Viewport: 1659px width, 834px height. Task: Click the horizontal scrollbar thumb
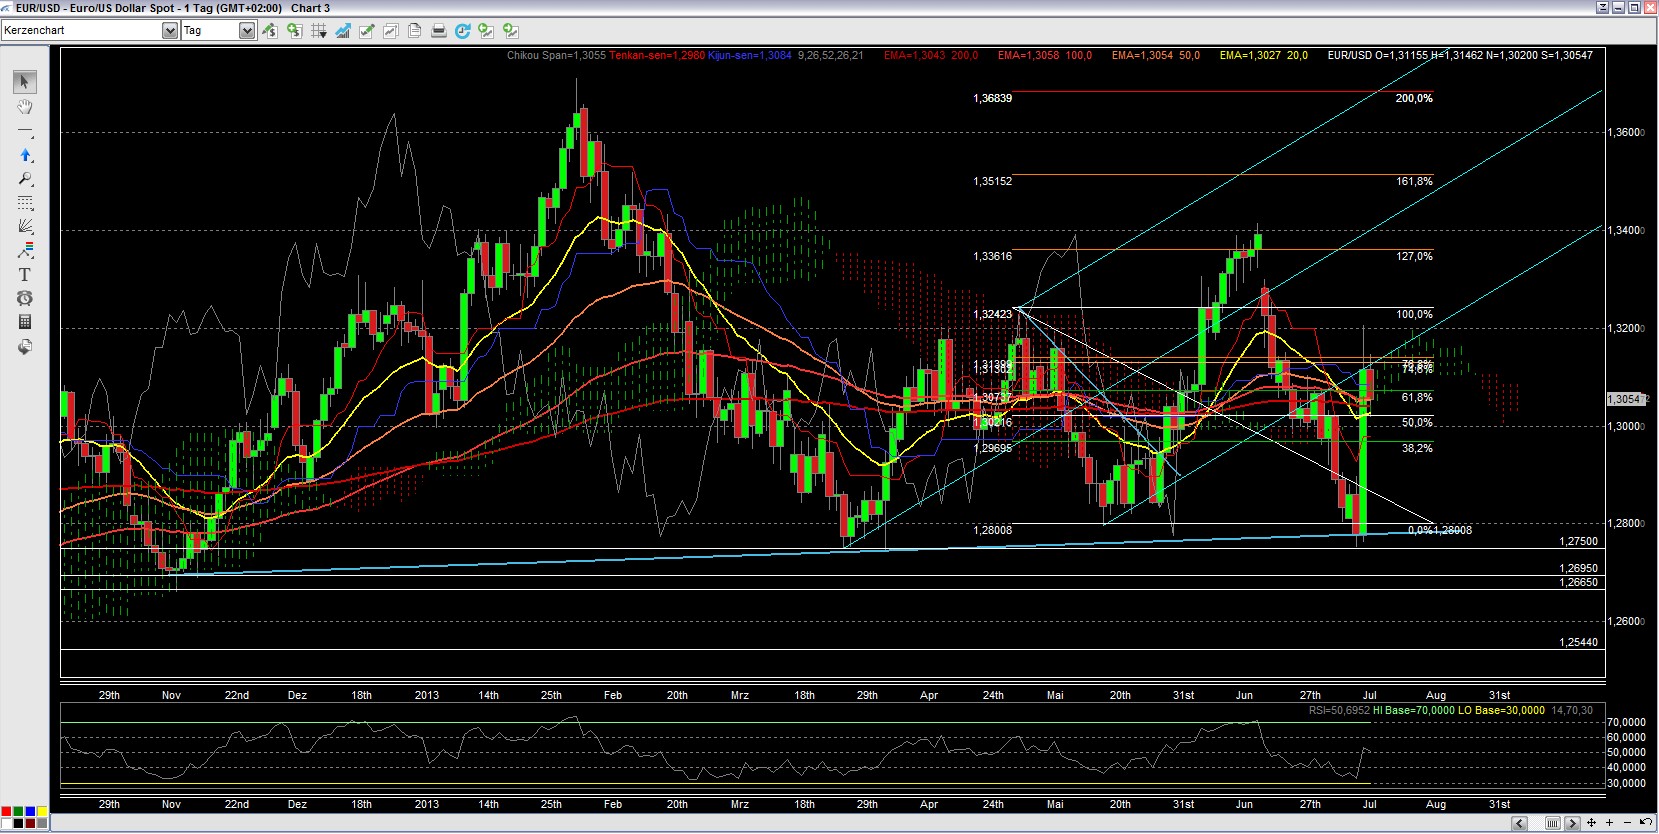click(x=1552, y=823)
